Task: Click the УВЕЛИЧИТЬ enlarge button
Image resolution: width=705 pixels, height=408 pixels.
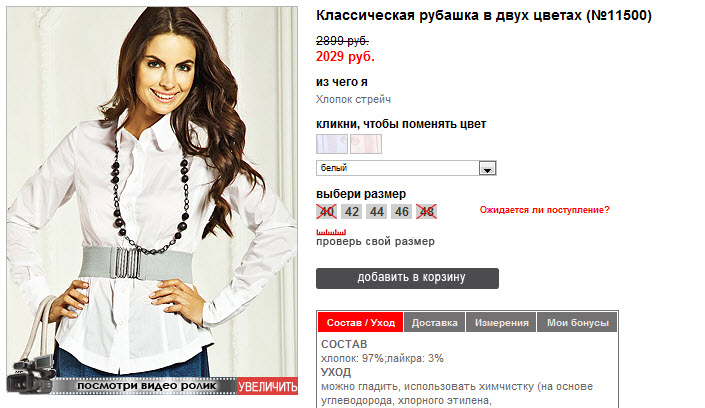Action: point(268,386)
